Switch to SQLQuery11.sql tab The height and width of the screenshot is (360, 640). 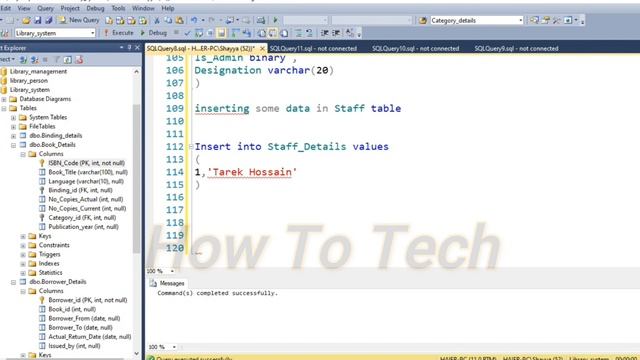click(x=313, y=49)
